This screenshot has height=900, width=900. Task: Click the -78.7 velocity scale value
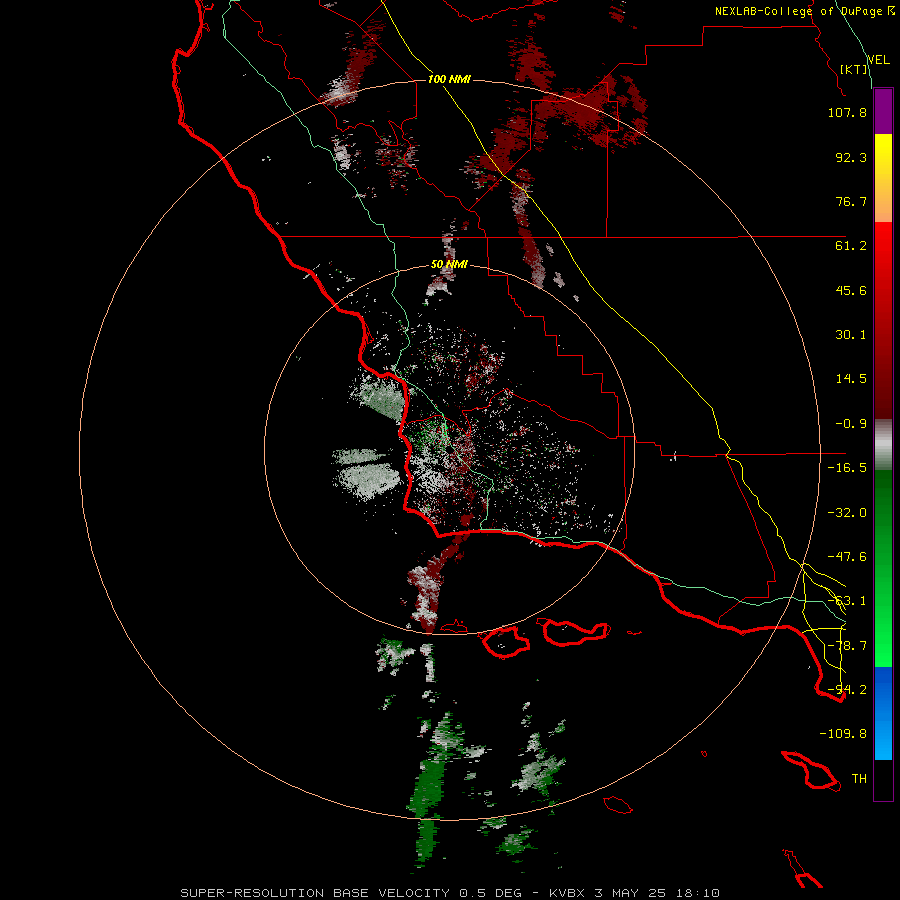tap(847, 646)
